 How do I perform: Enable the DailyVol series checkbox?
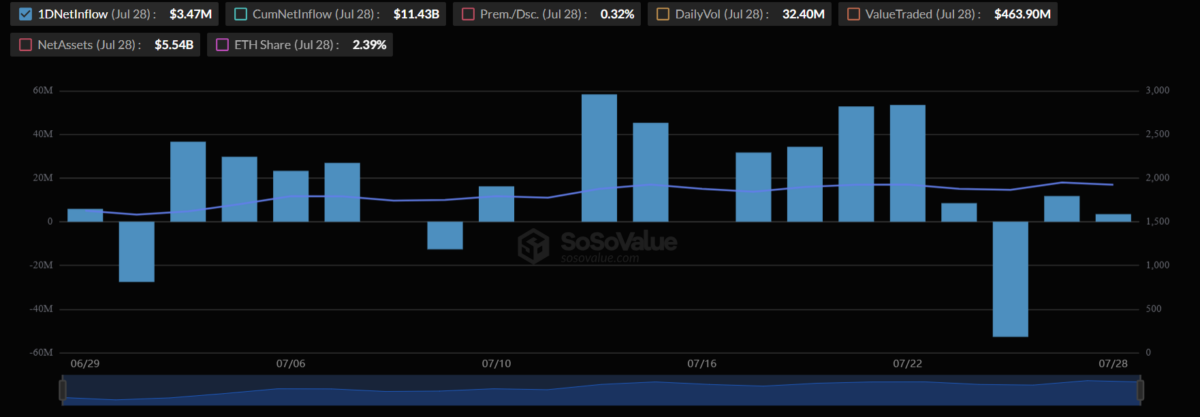coord(662,15)
